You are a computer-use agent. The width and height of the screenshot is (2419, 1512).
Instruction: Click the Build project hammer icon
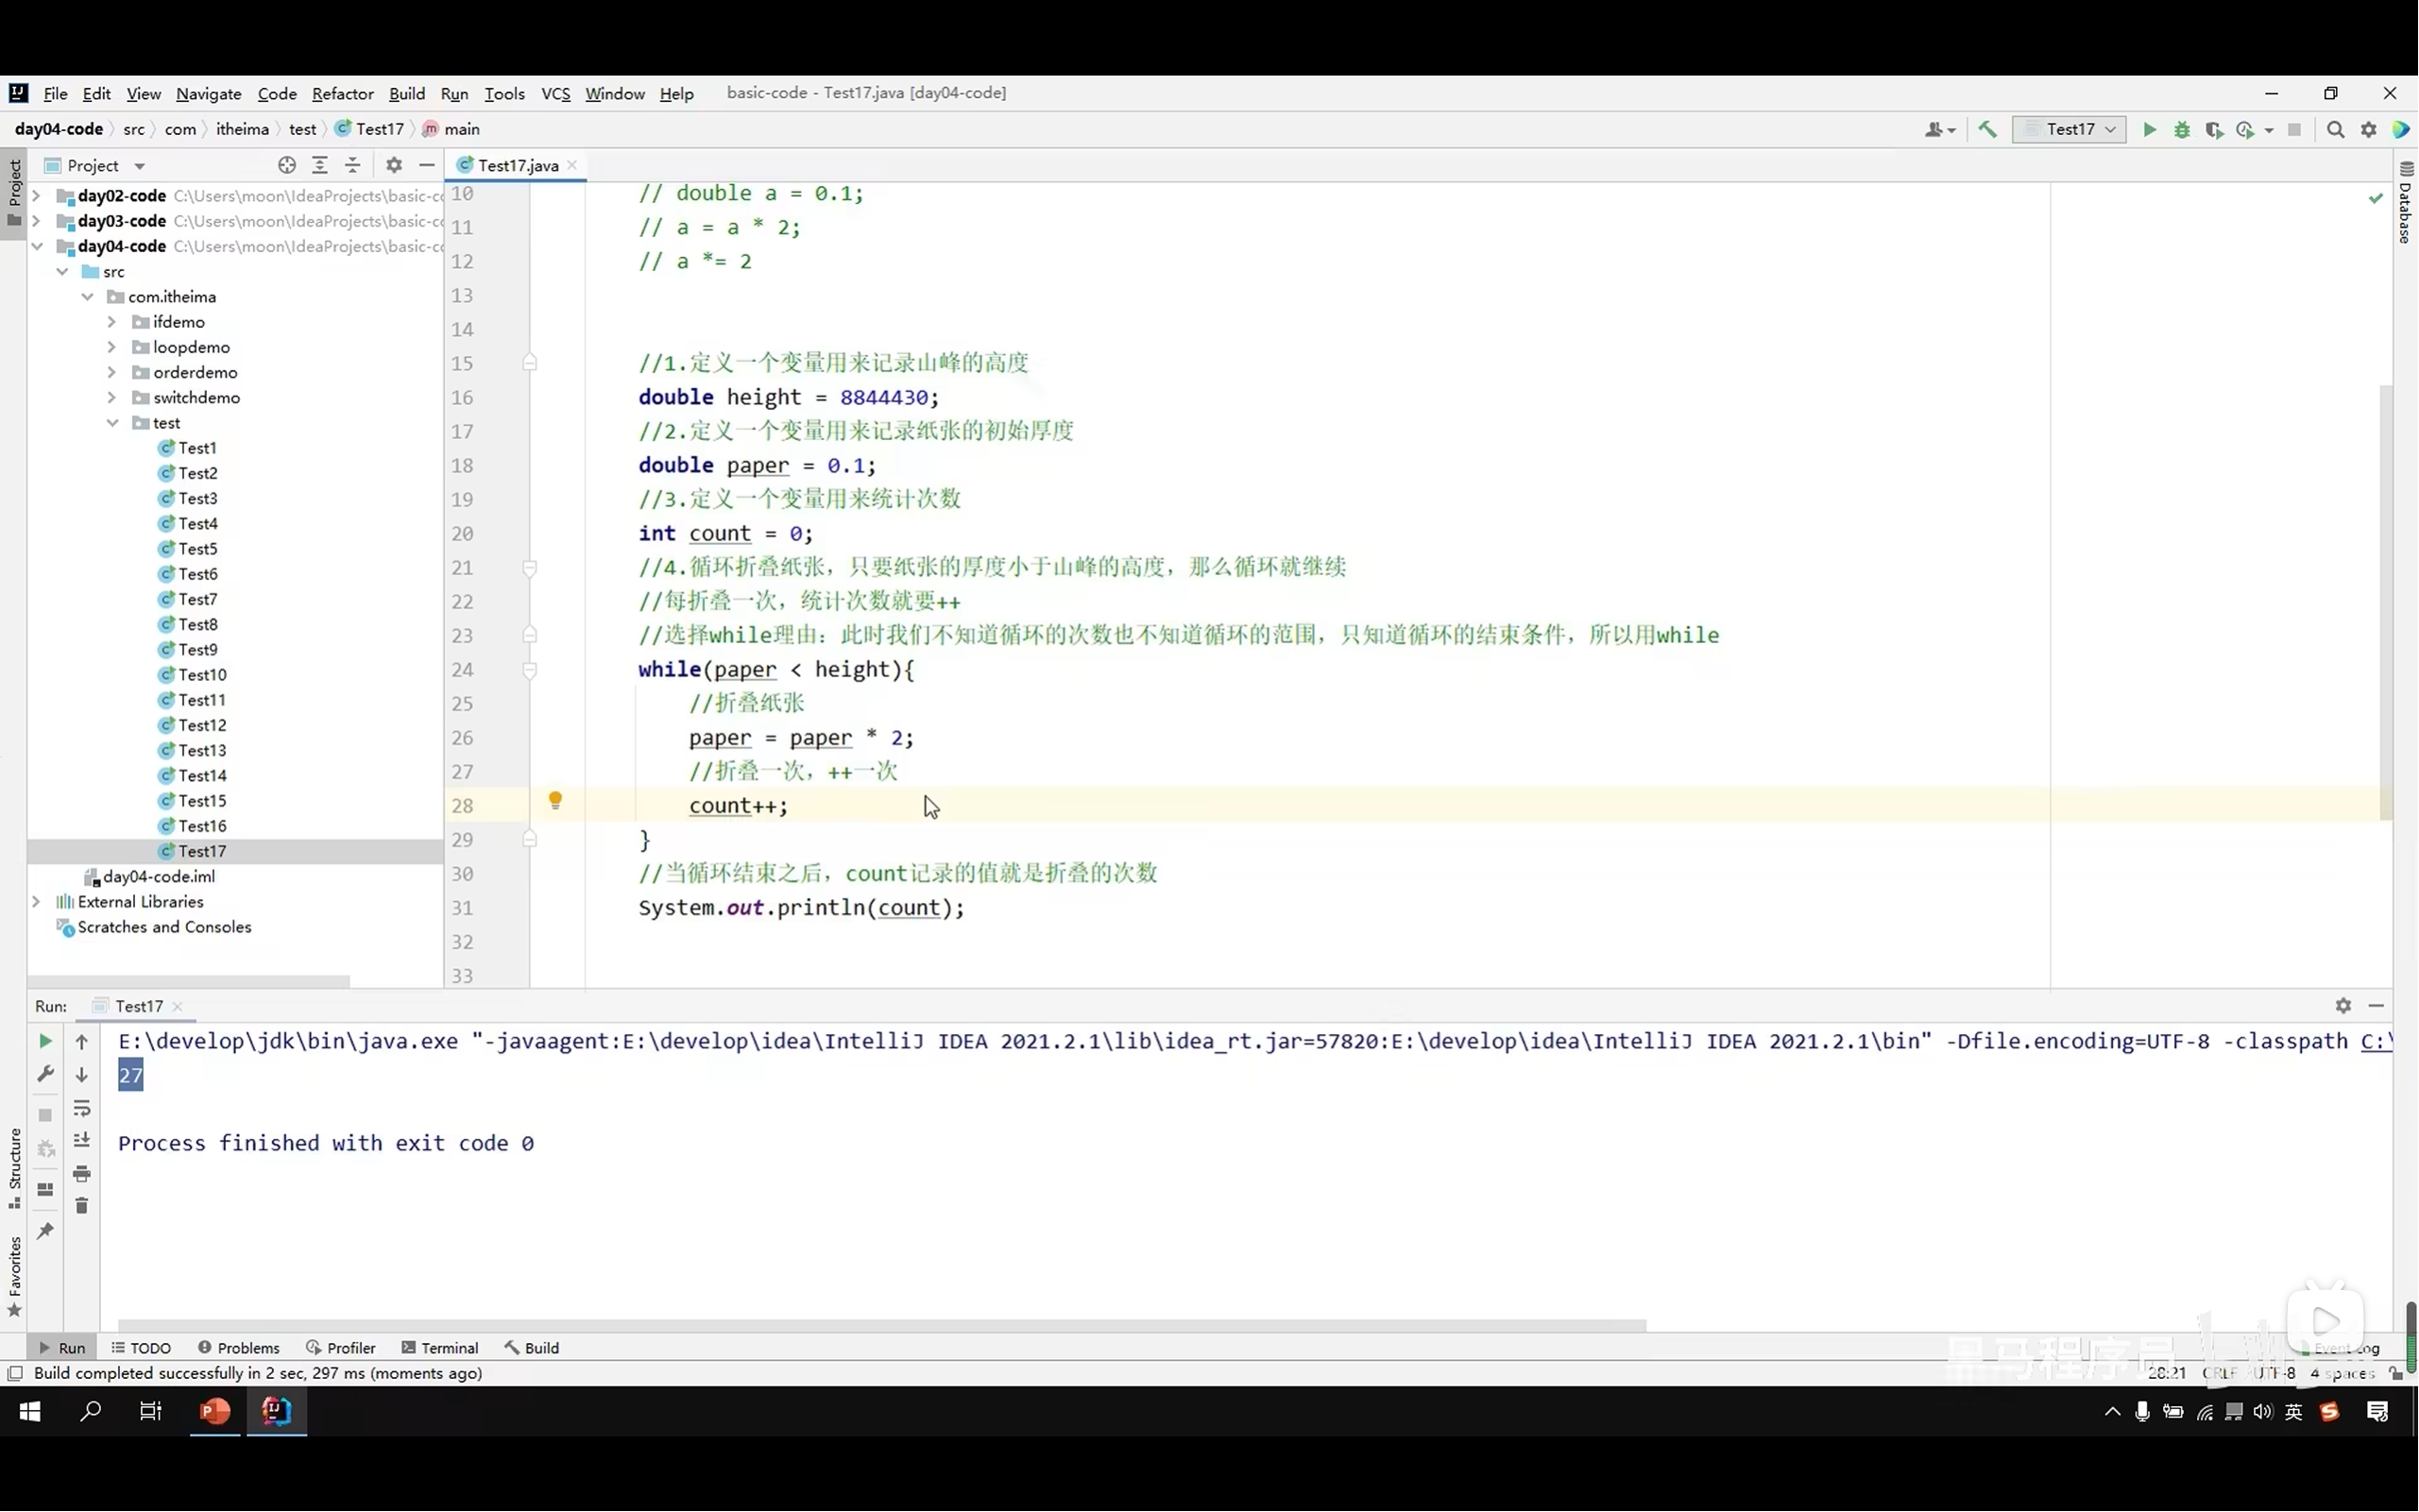point(1987,130)
